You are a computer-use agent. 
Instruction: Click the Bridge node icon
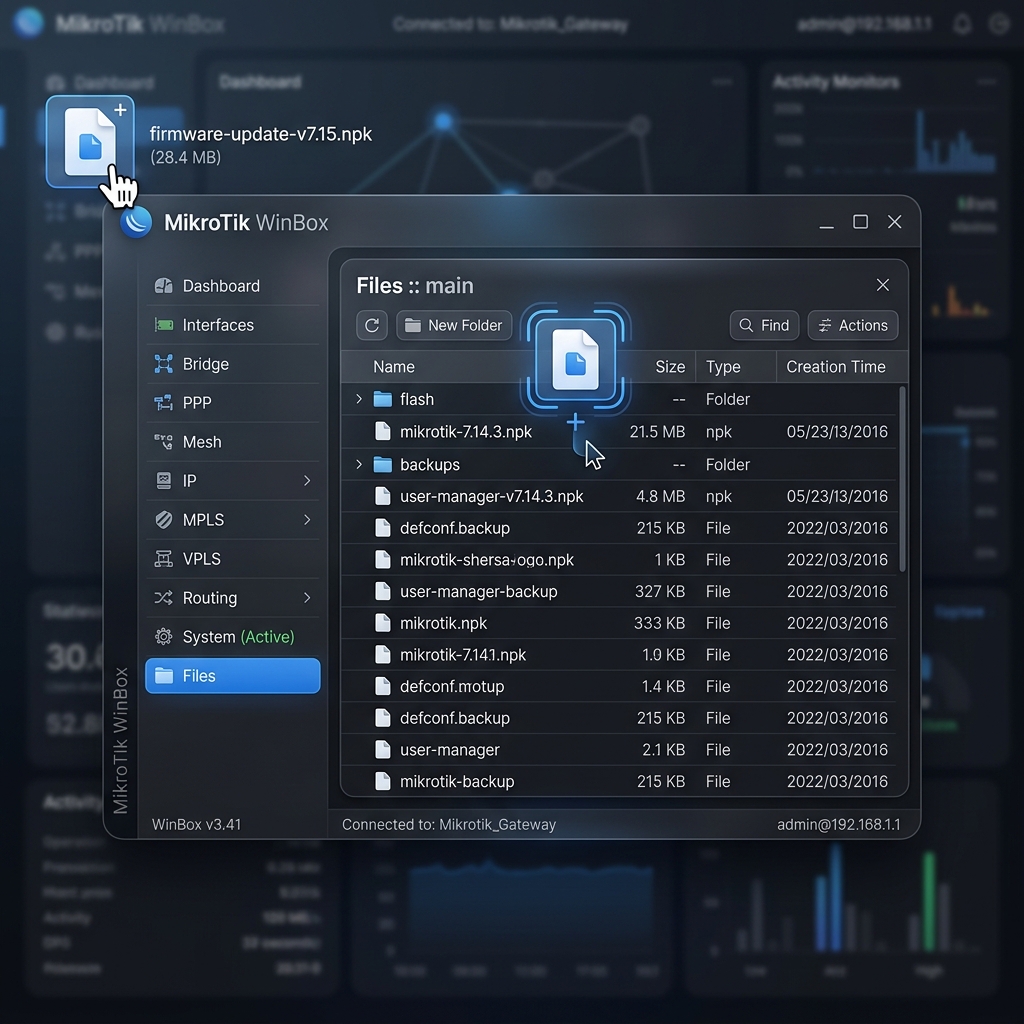tap(163, 364)
